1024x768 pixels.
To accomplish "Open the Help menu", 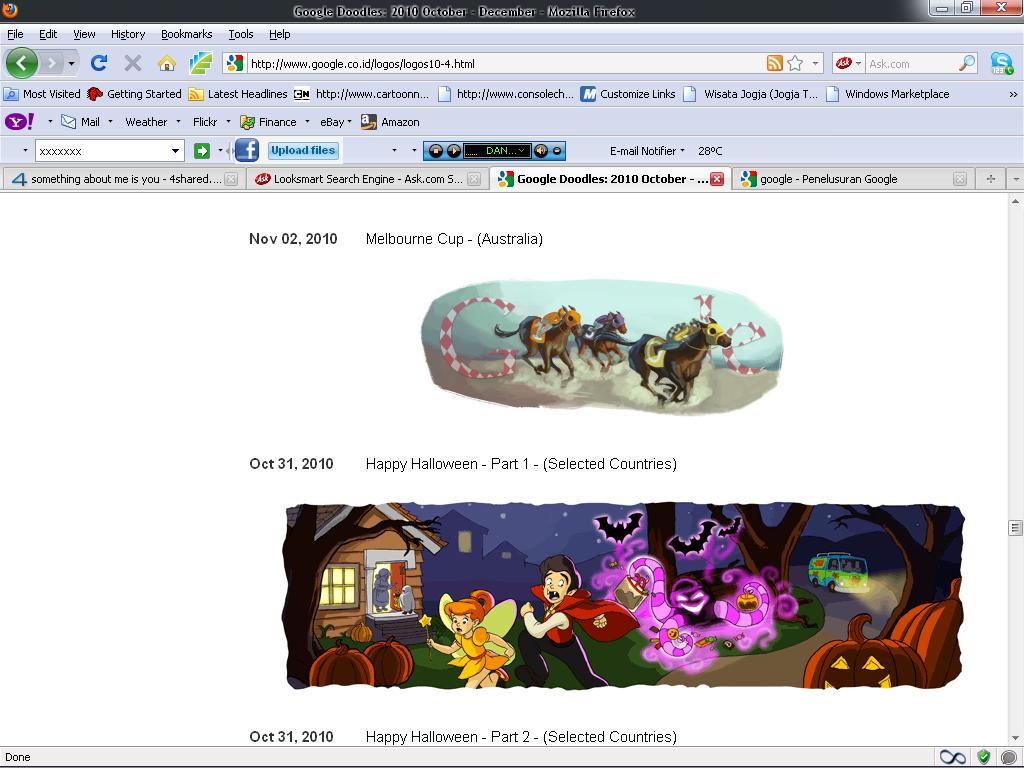I will [280, 34].
